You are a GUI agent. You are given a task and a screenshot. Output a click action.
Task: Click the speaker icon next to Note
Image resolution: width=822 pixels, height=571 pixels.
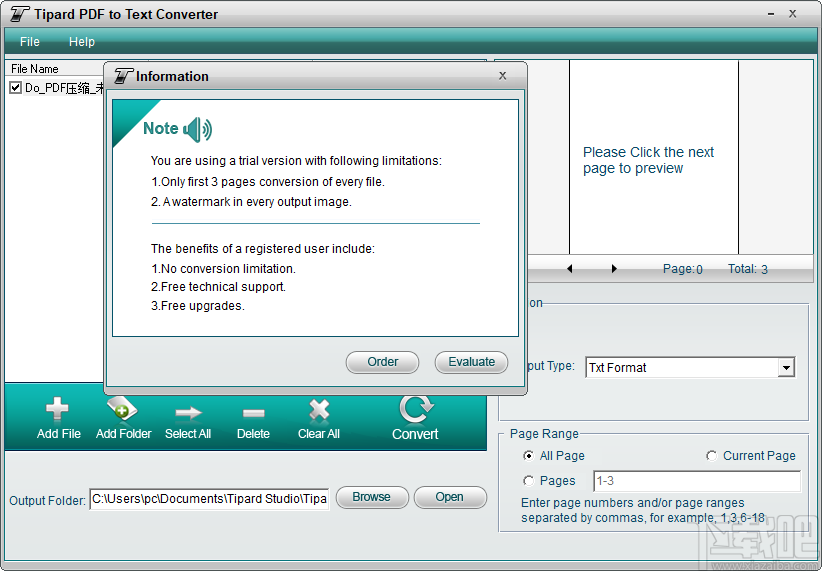click(x=198, y=130)
